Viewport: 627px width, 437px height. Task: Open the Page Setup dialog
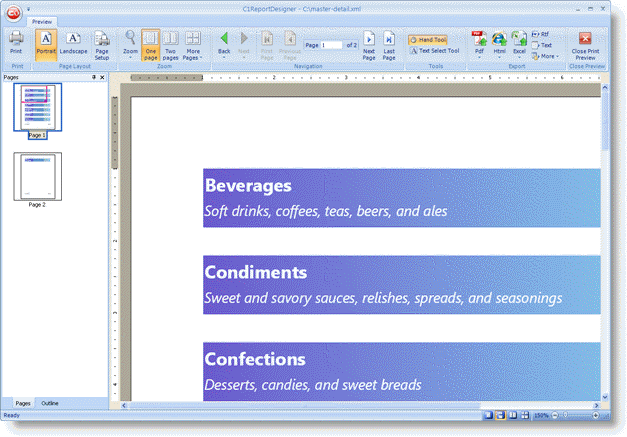tap(102, 44)
